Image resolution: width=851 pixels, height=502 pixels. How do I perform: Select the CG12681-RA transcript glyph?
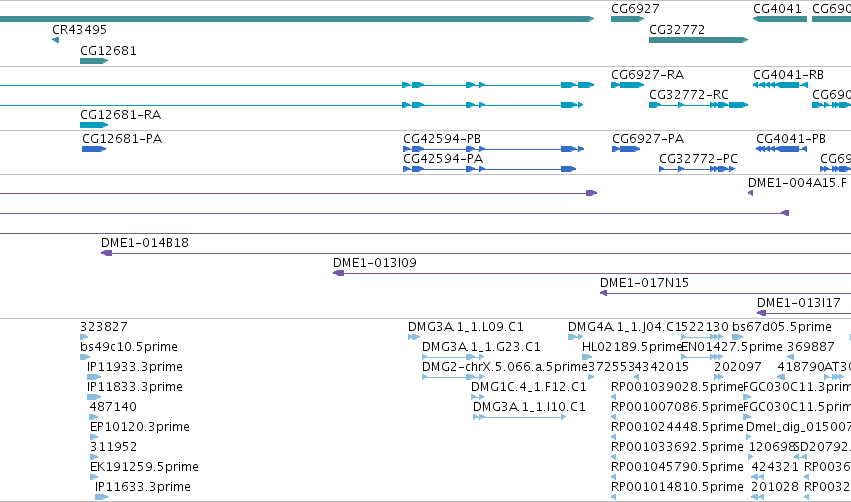(x=94, y=125)
